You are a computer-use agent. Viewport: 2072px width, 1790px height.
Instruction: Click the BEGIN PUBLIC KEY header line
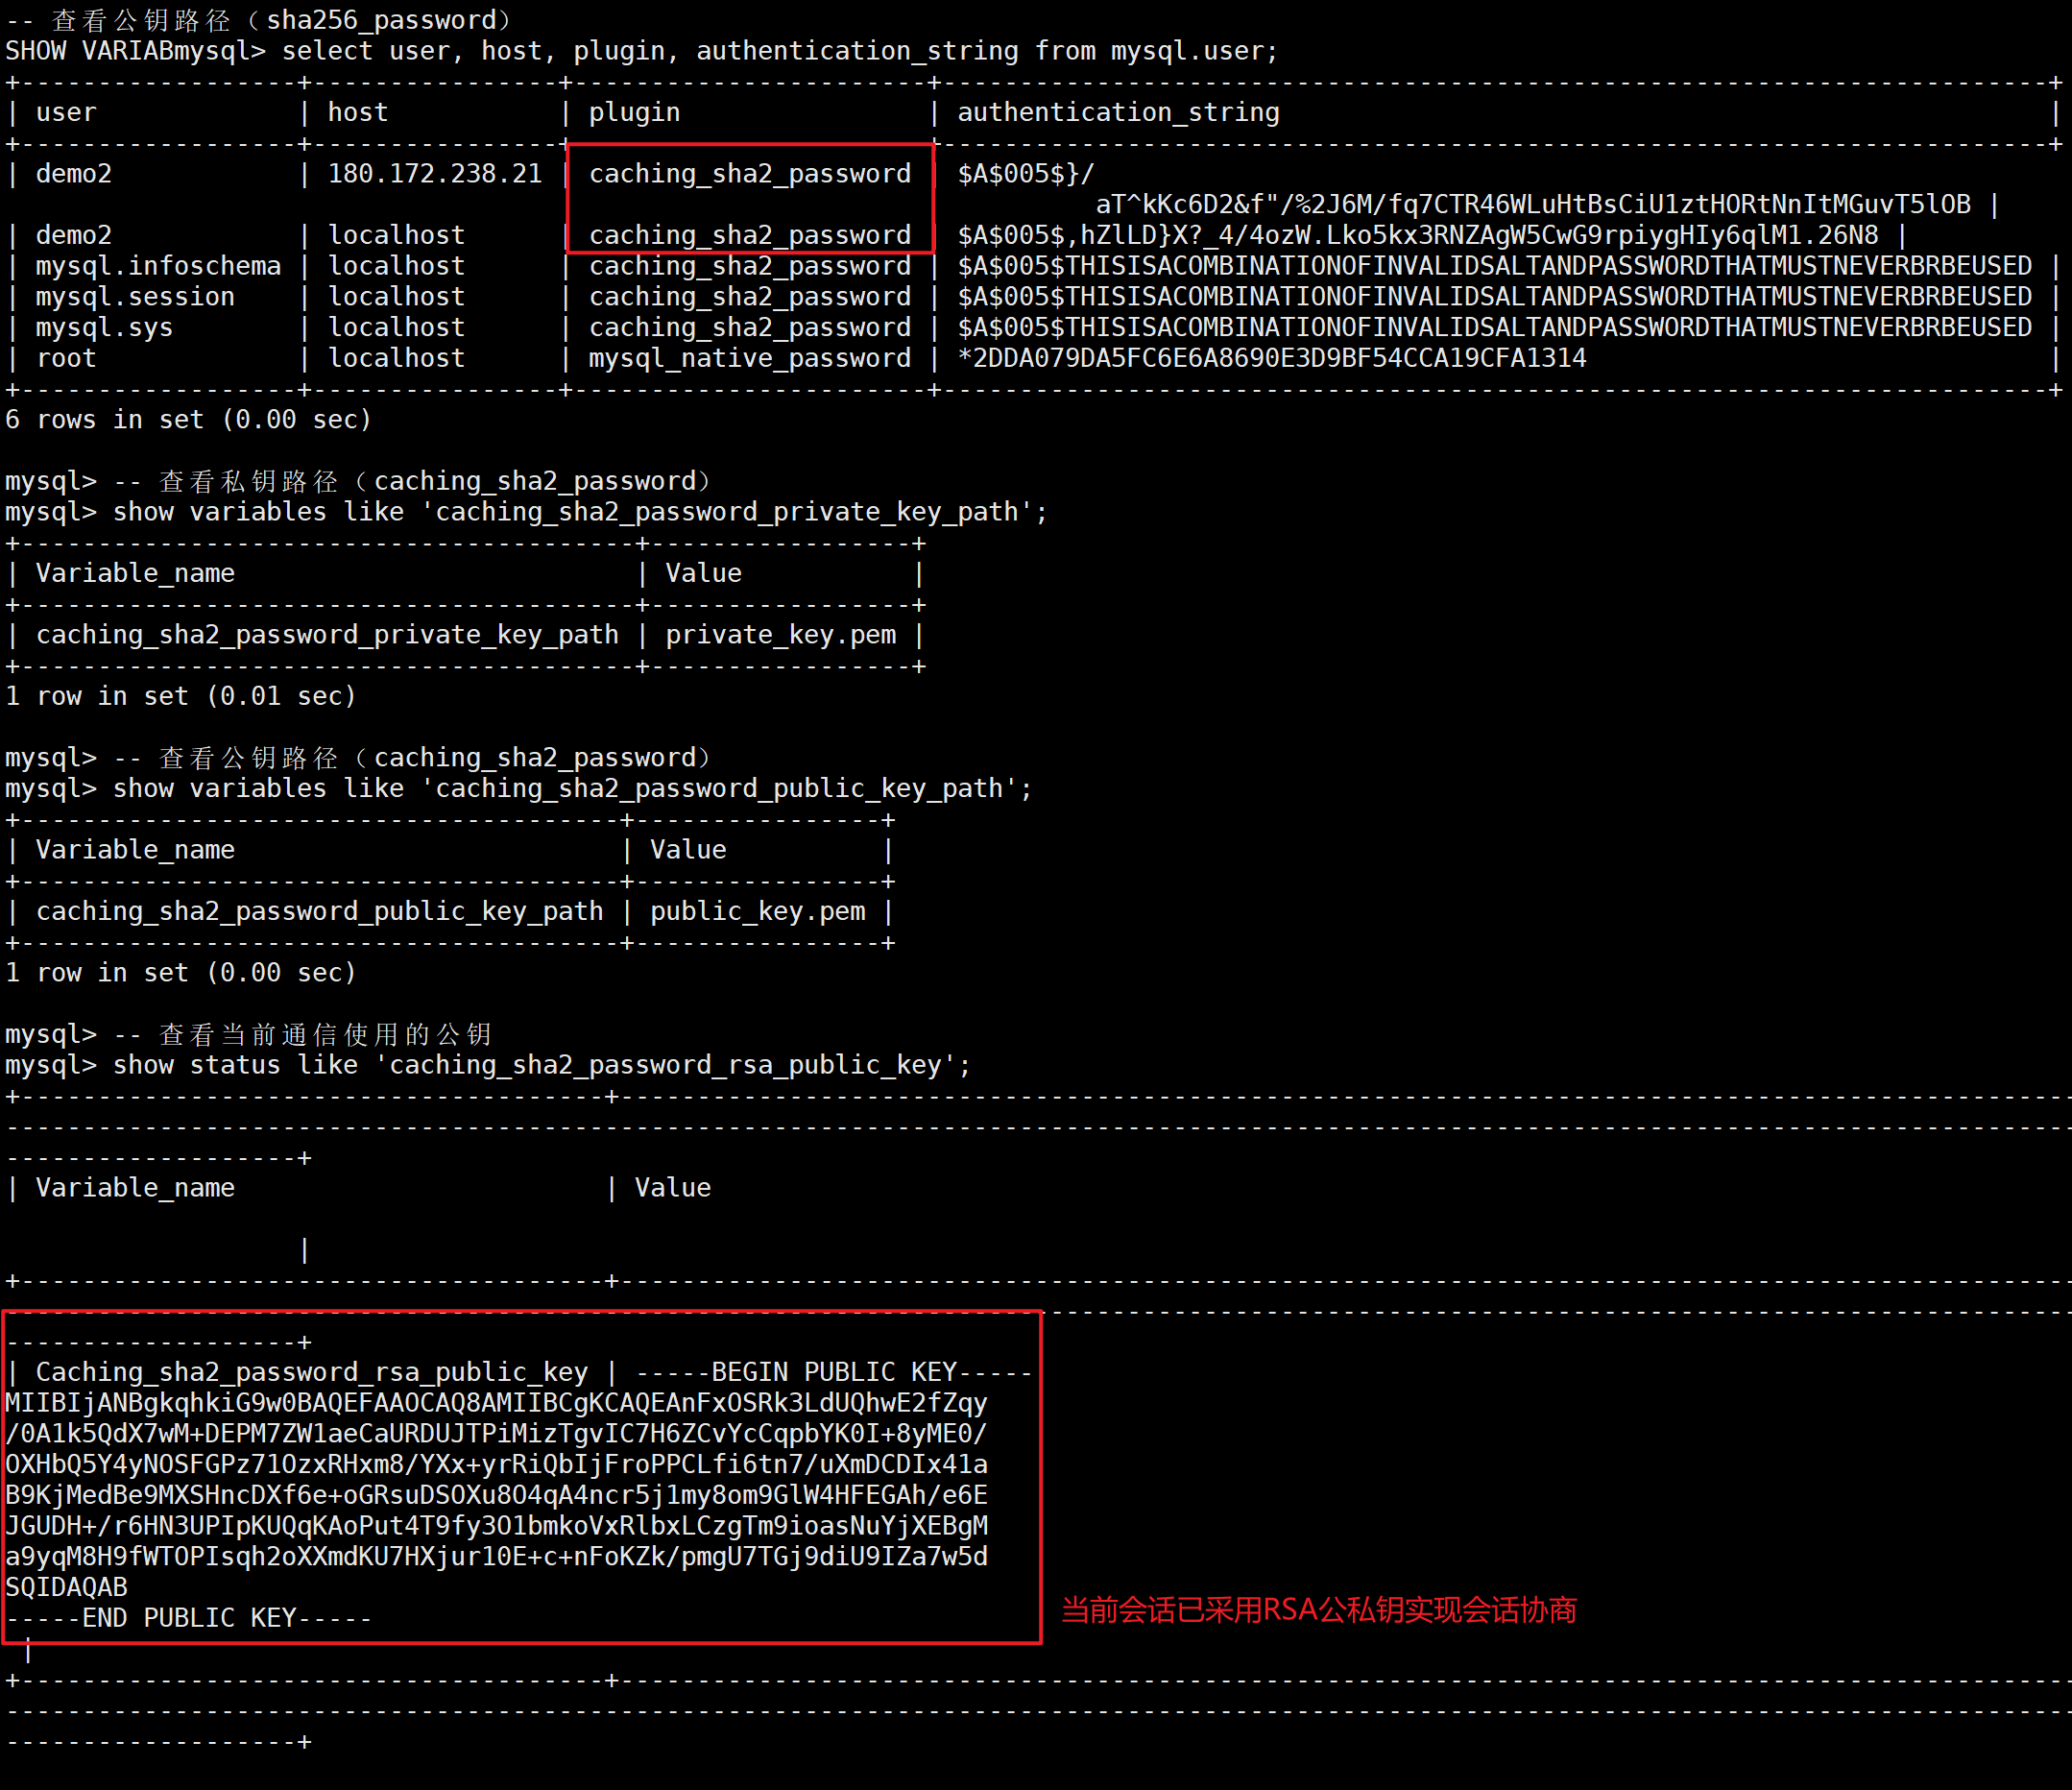[833, 1372]
